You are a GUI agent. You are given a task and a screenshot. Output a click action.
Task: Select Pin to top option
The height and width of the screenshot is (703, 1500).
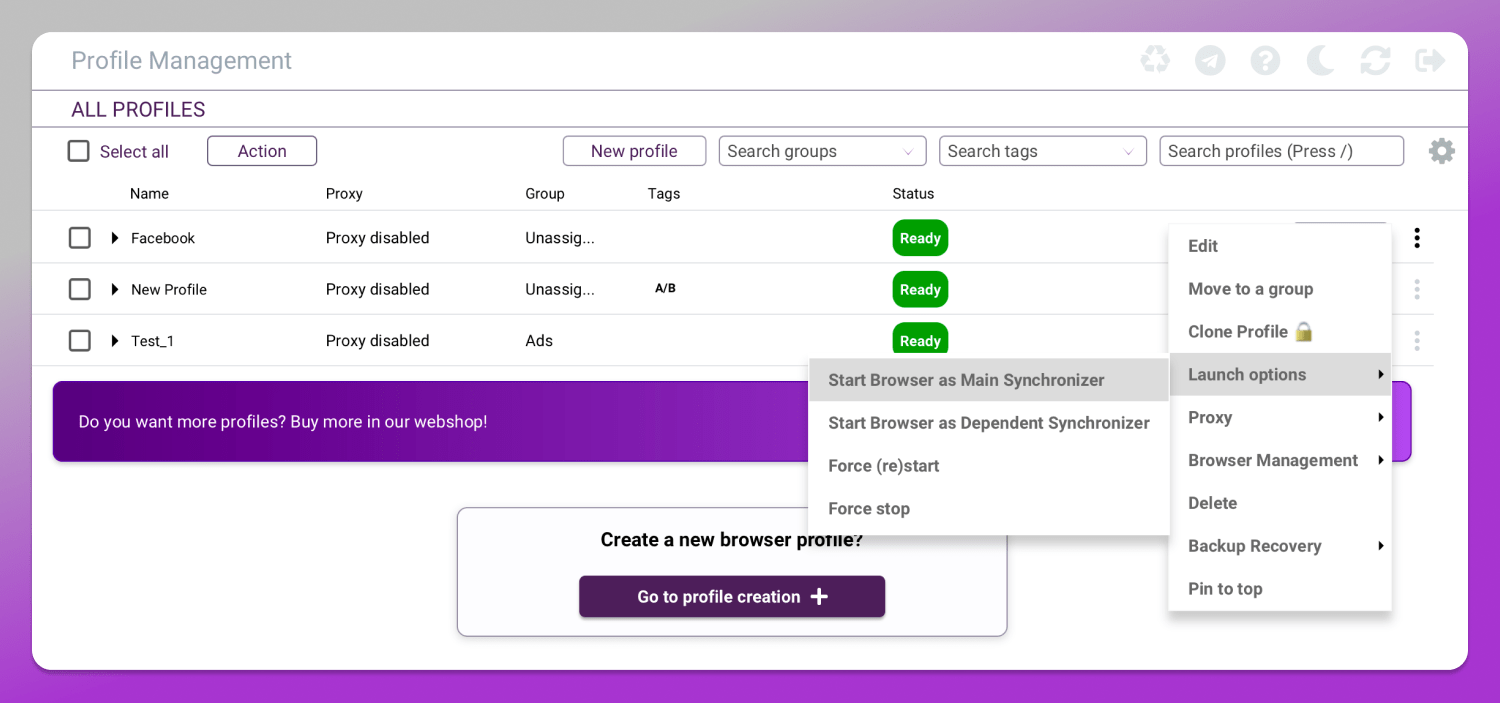point(1280,589)
